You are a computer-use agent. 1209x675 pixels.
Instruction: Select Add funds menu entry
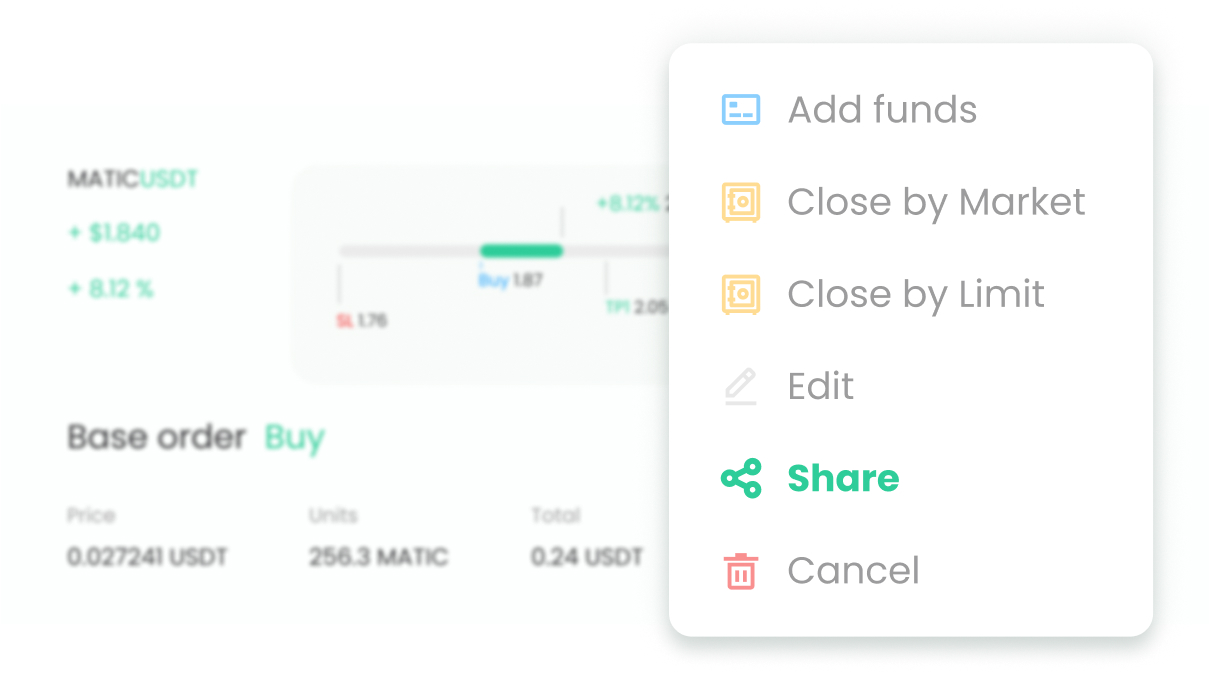pyautogui.click(x=882, y=109)
